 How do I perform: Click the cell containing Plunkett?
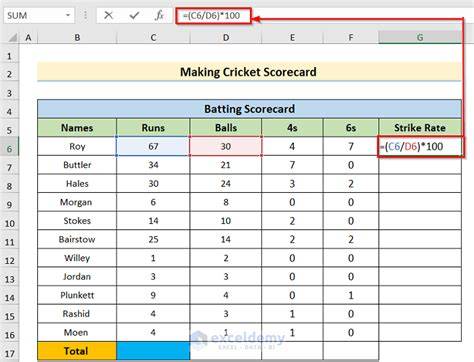point(77,295)
